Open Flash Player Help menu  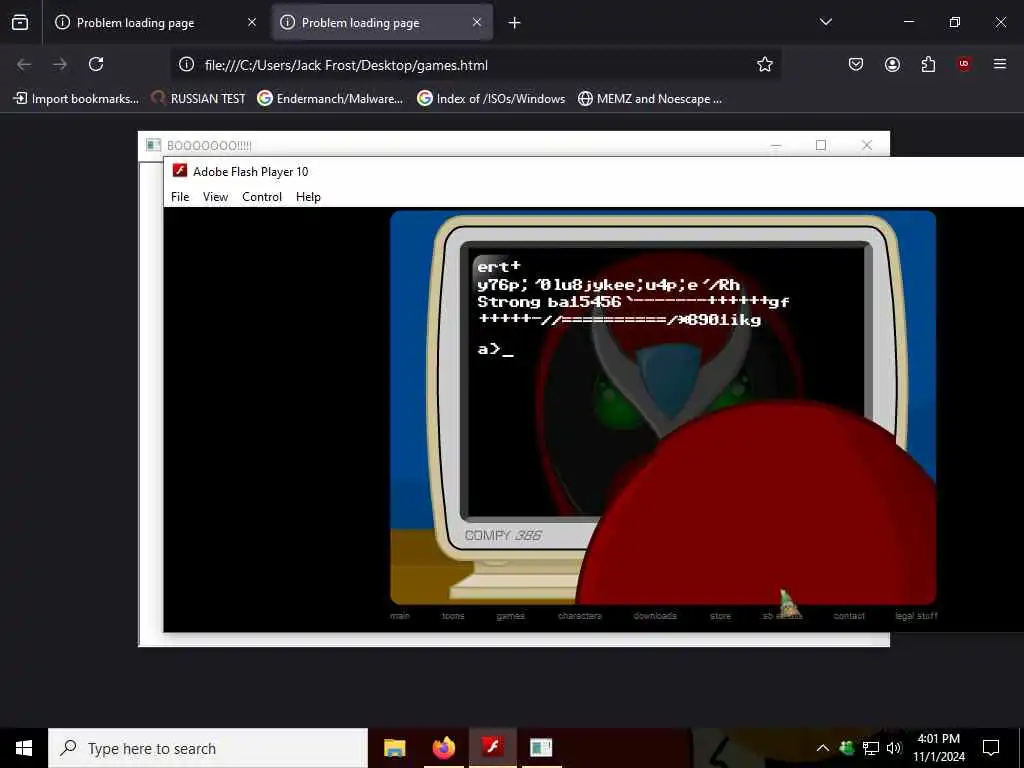308,197
